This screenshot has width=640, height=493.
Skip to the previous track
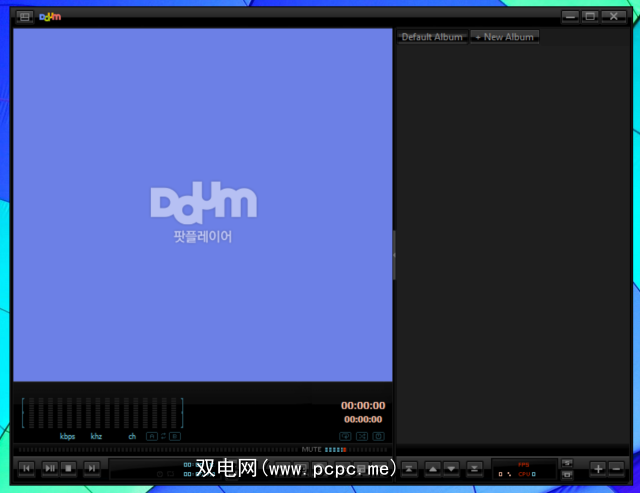(x=27, y=468)
